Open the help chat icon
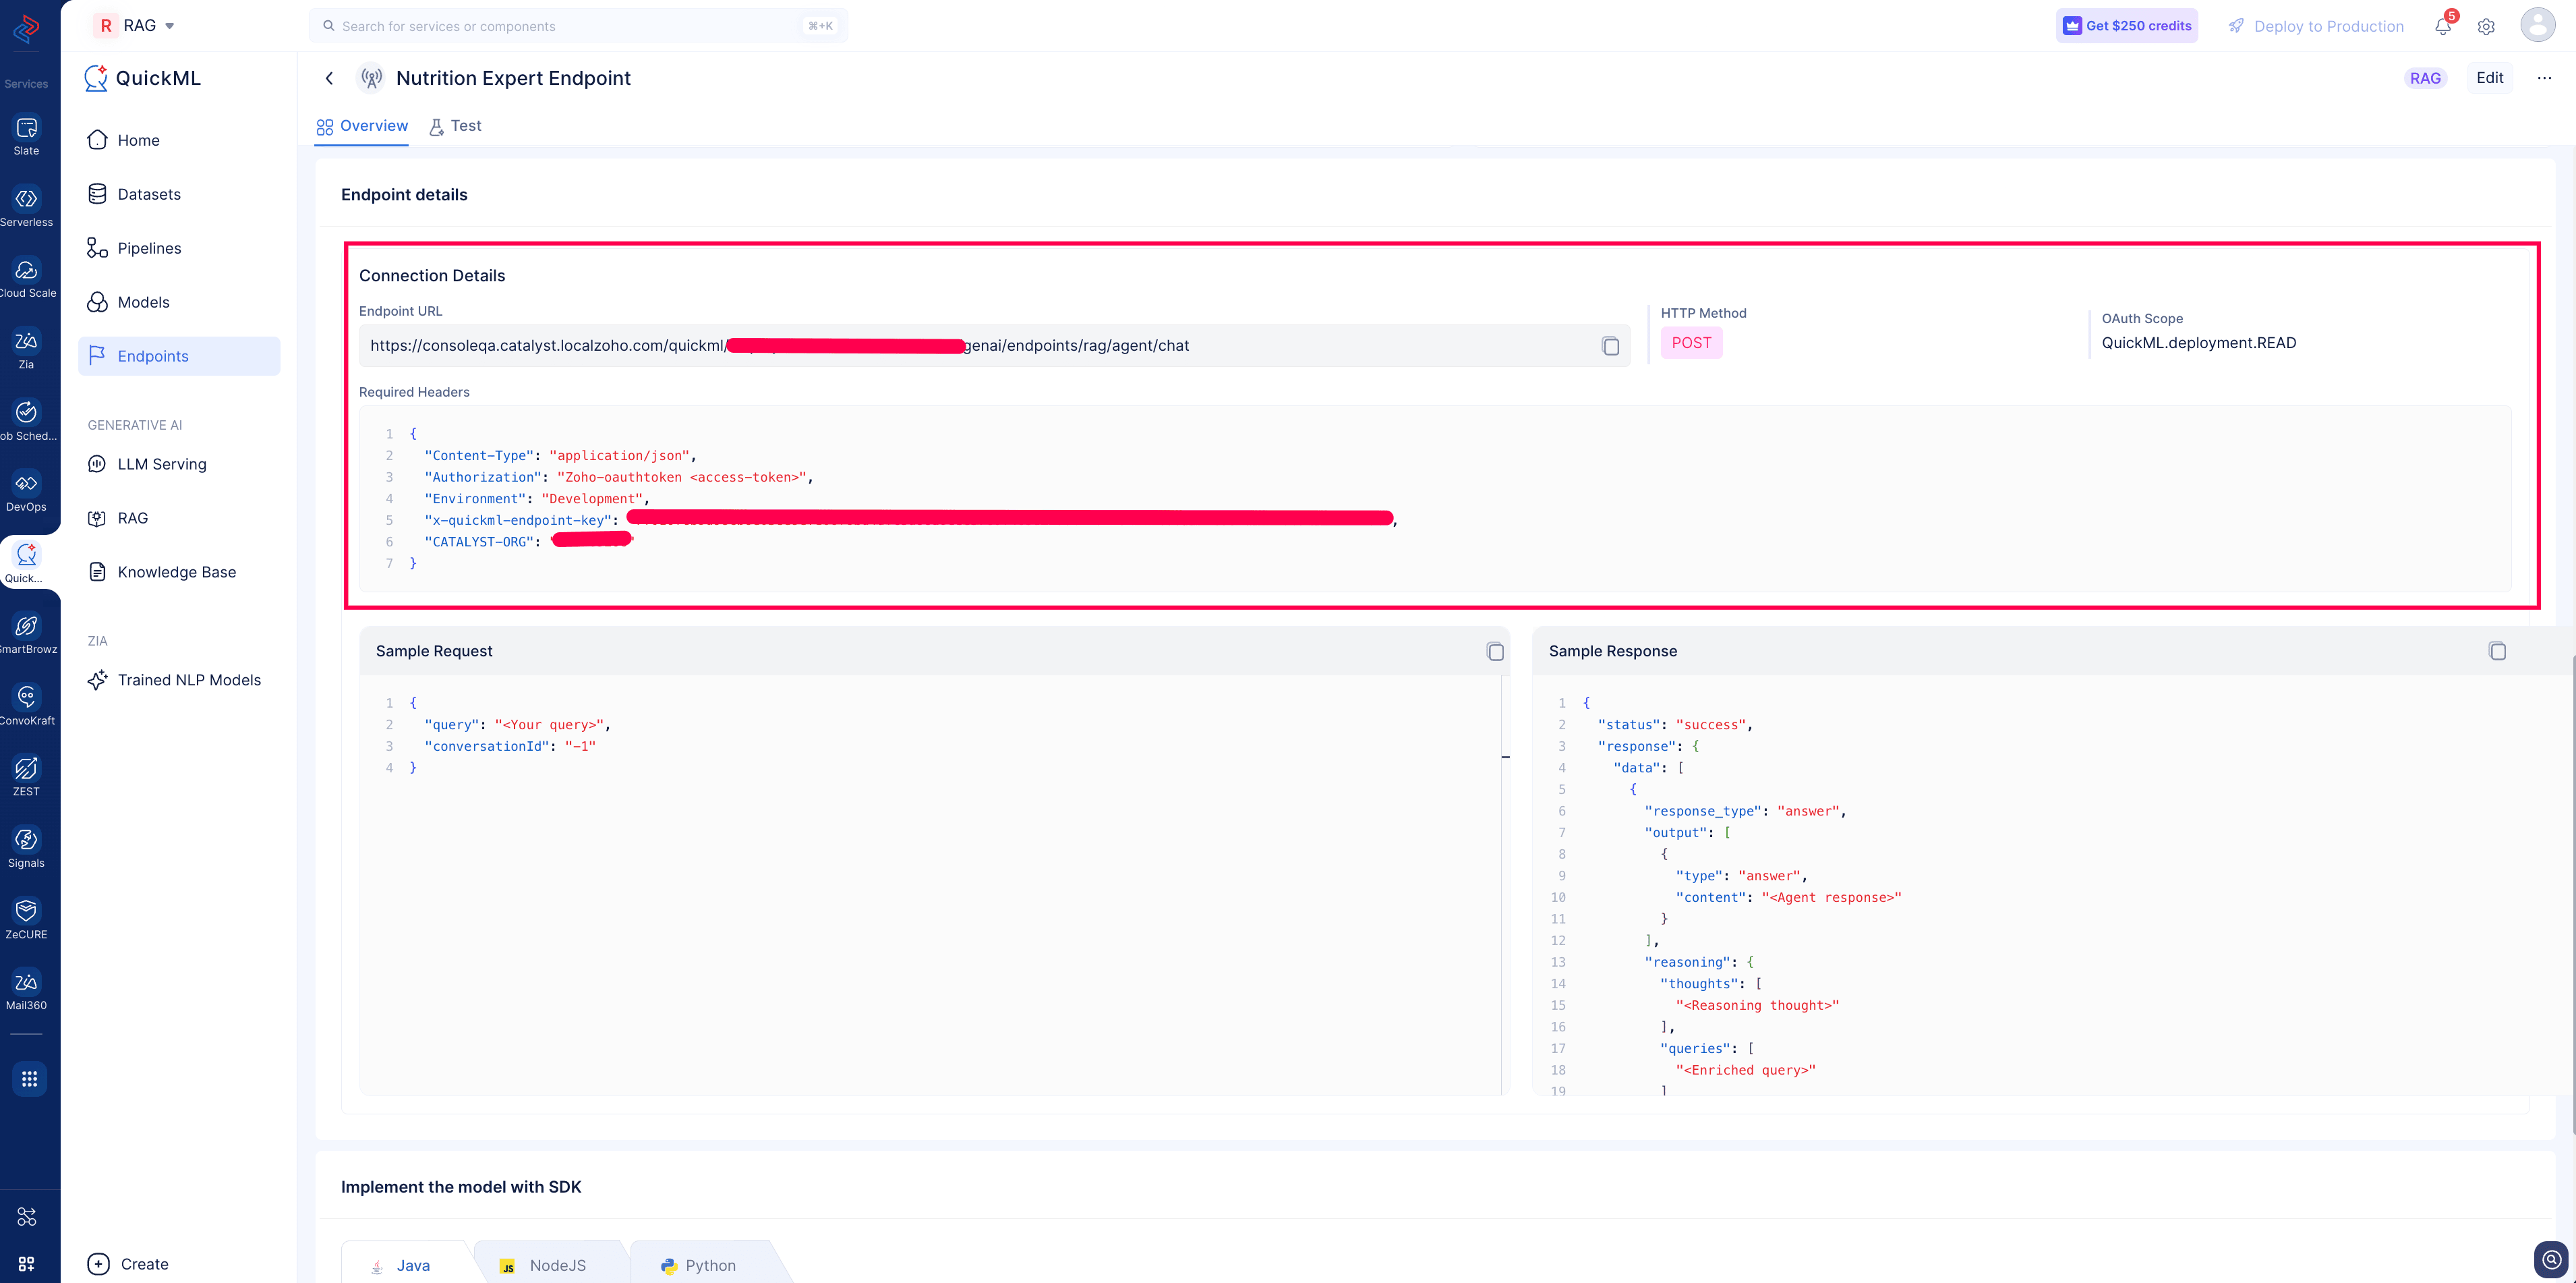Viewport: 2576px width, 1283px height. tap(2551, 1259)
